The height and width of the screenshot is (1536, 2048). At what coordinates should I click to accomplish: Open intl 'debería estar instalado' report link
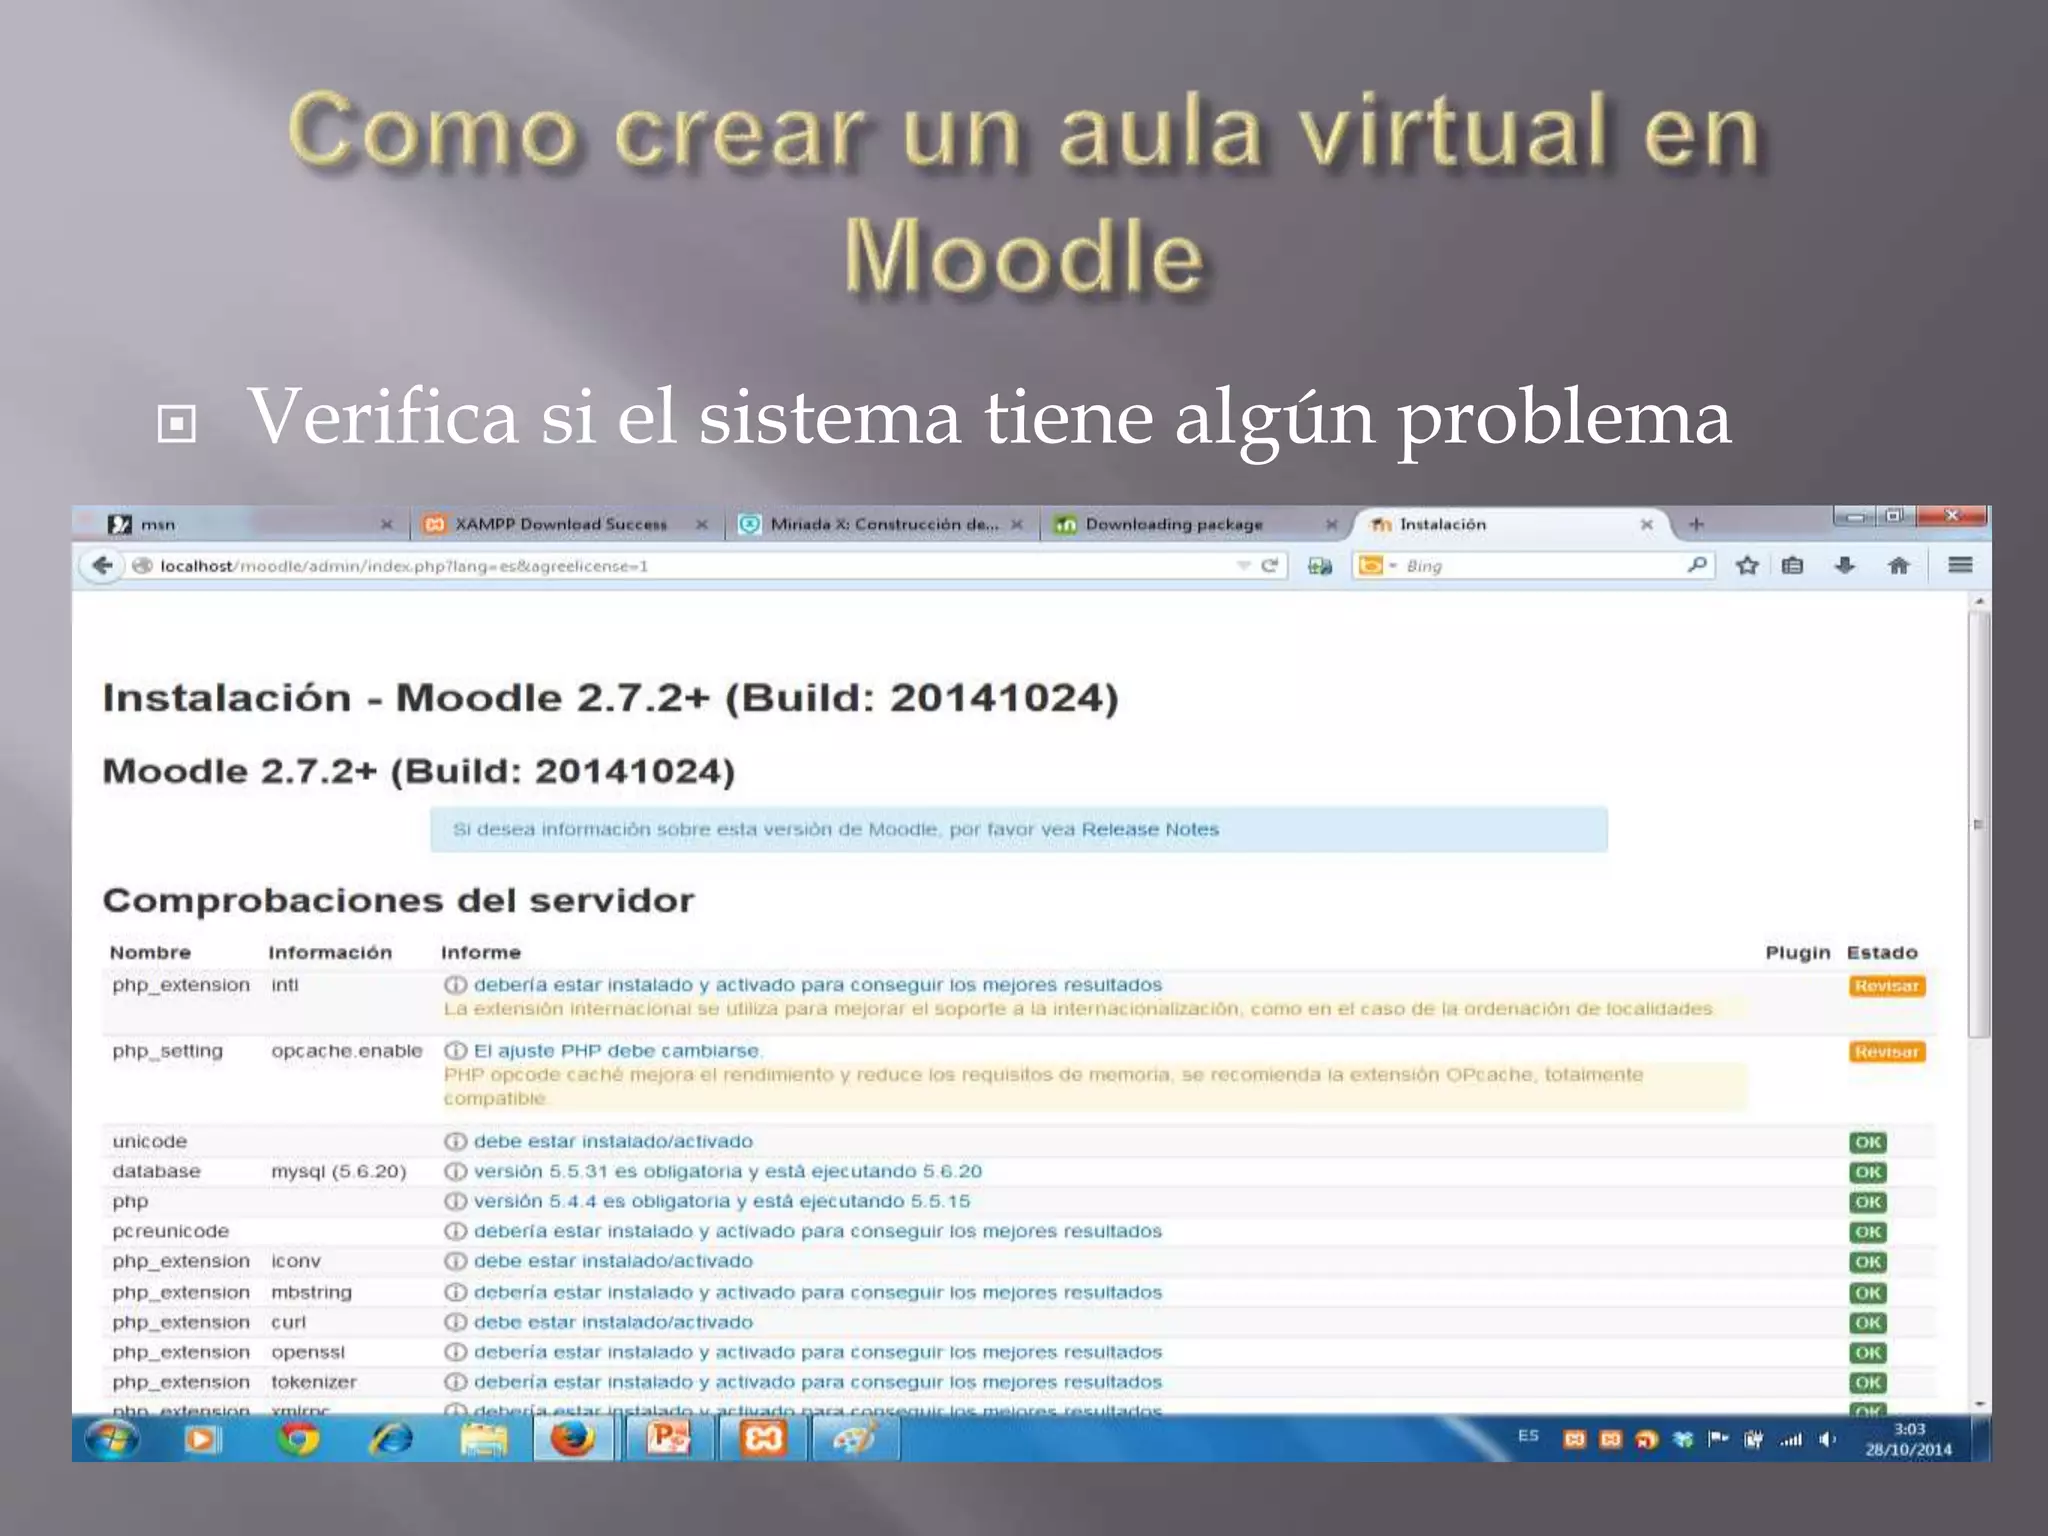point(818,985)
